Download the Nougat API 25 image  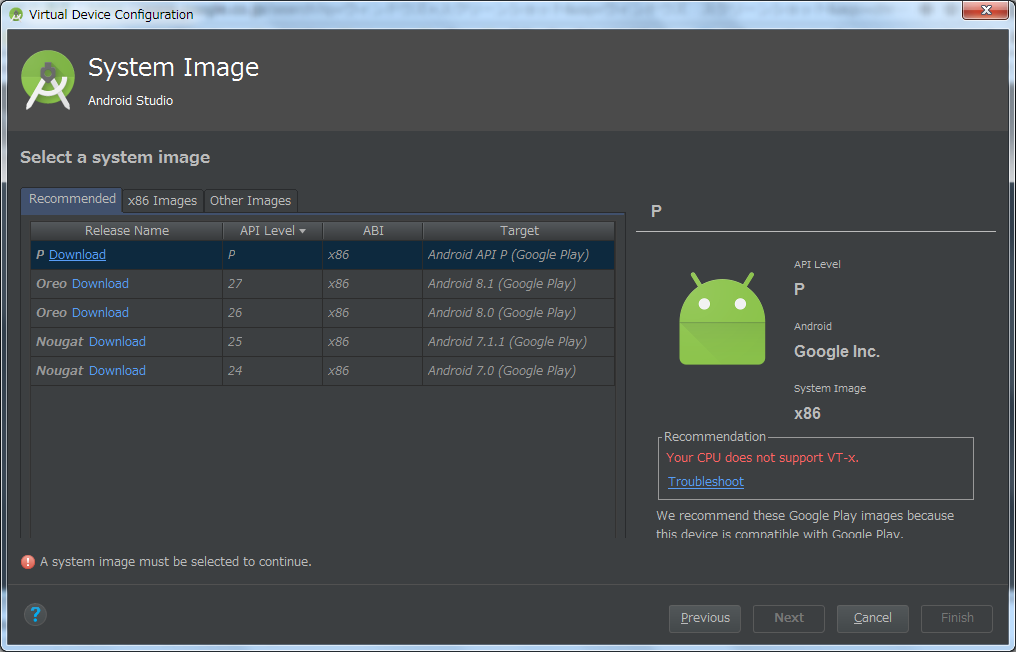pyautogui.click(x=117, y=342)
